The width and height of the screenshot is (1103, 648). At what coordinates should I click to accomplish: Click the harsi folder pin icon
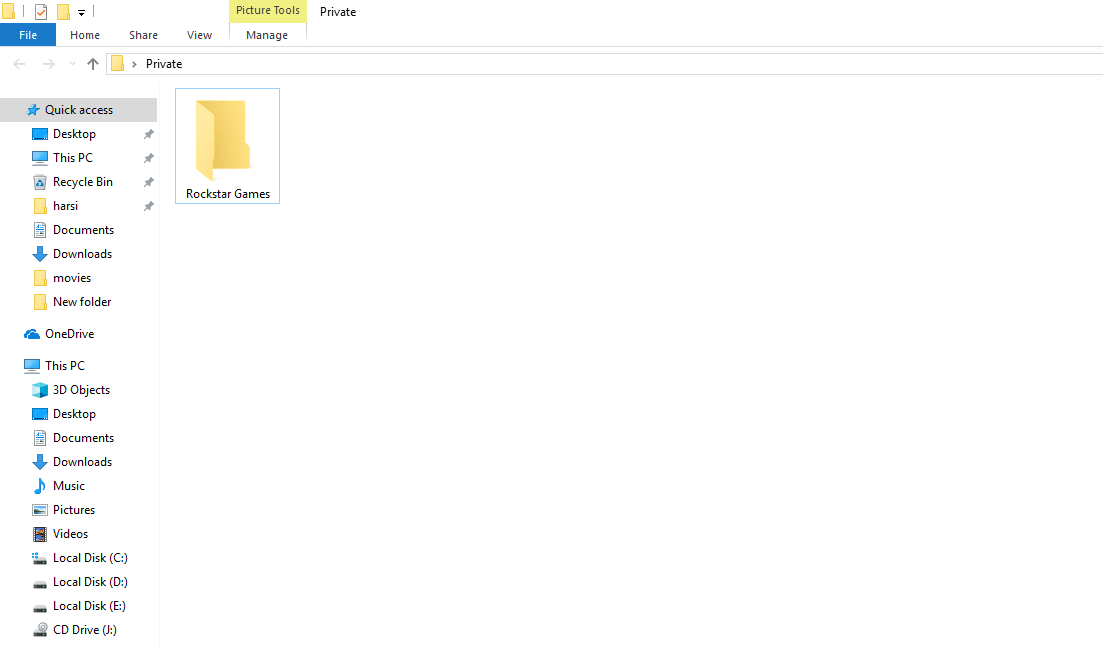tap(148, 205)
